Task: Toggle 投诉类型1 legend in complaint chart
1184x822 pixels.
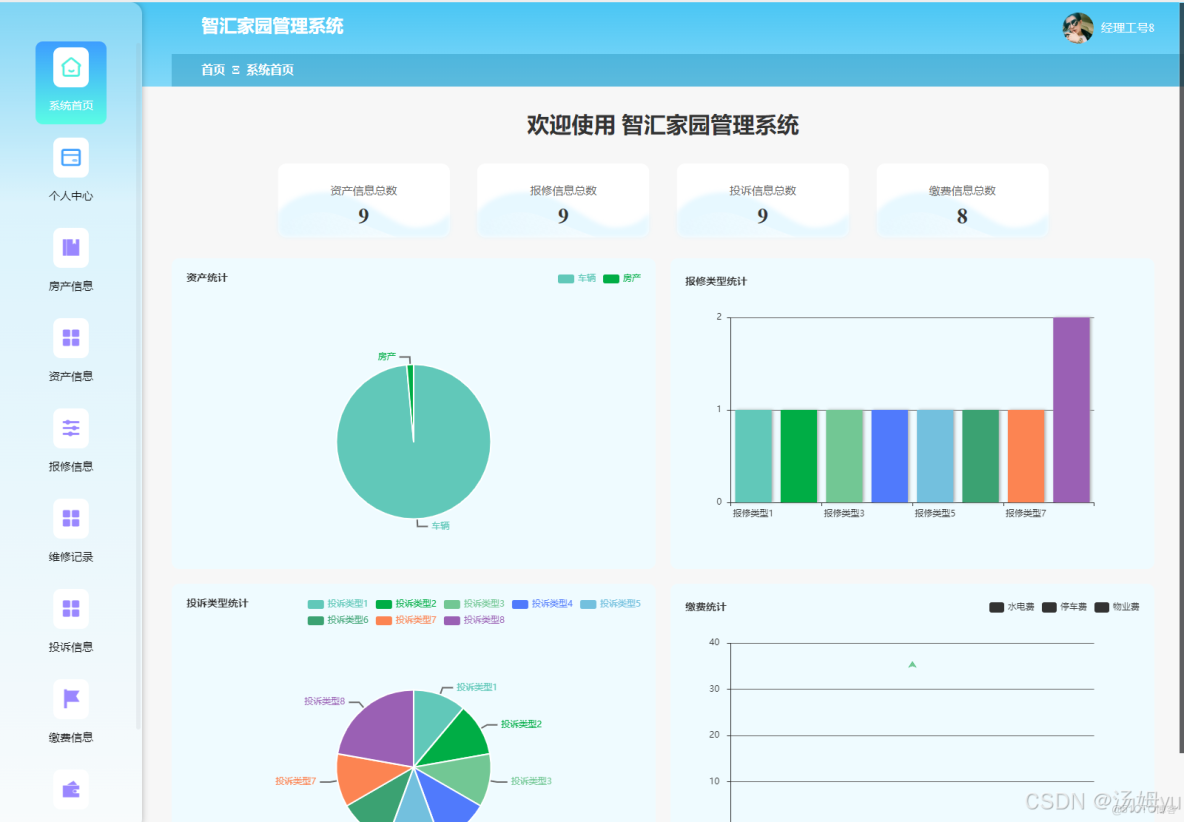Action: click(339, 603)
